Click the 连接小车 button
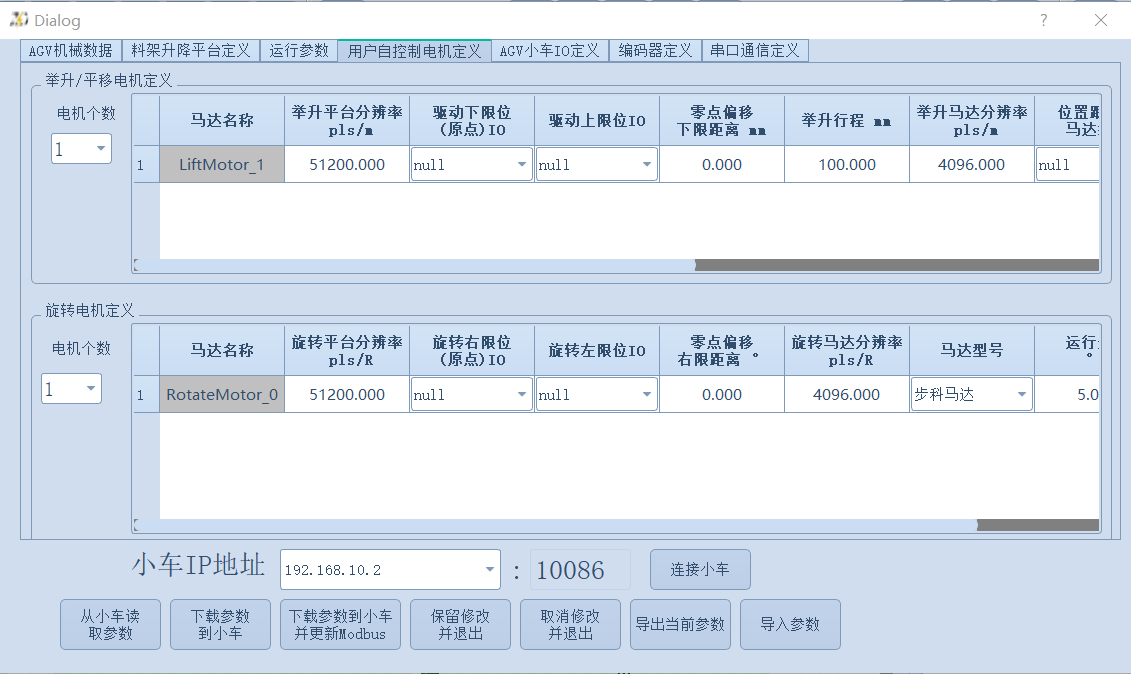The image size is (1131, 674). point(700,569)
